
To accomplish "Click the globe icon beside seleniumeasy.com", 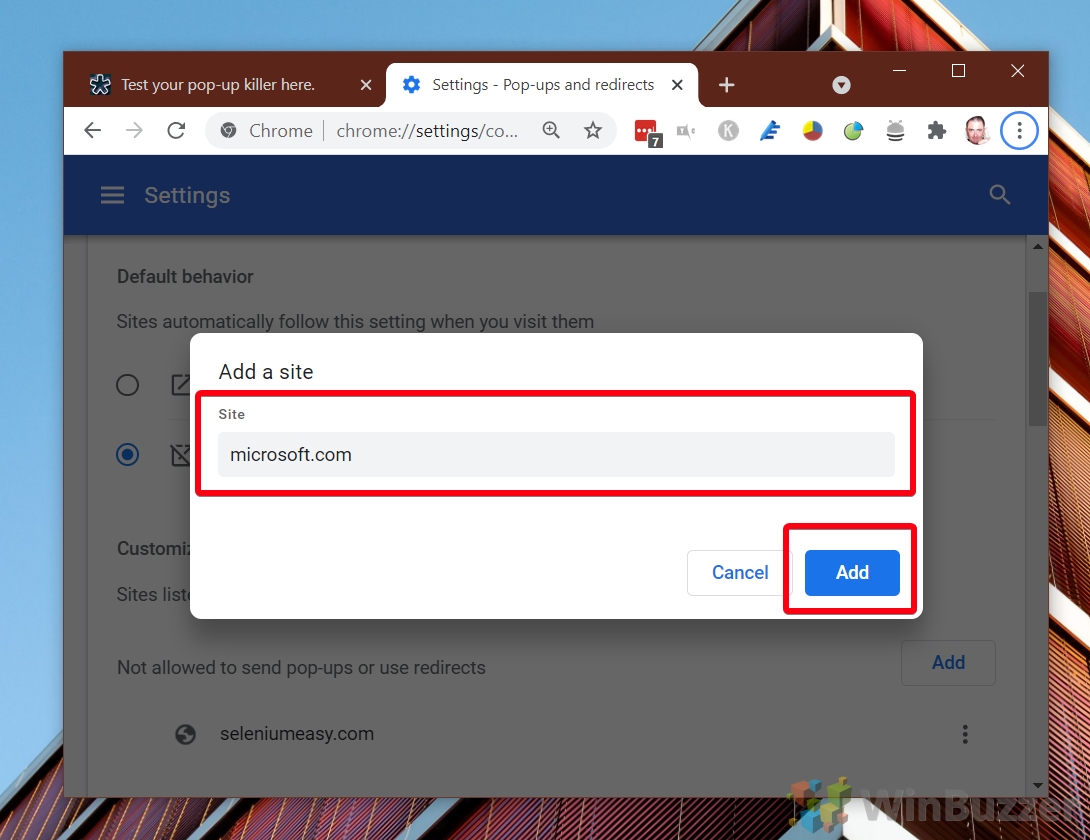I will point(186,734).
